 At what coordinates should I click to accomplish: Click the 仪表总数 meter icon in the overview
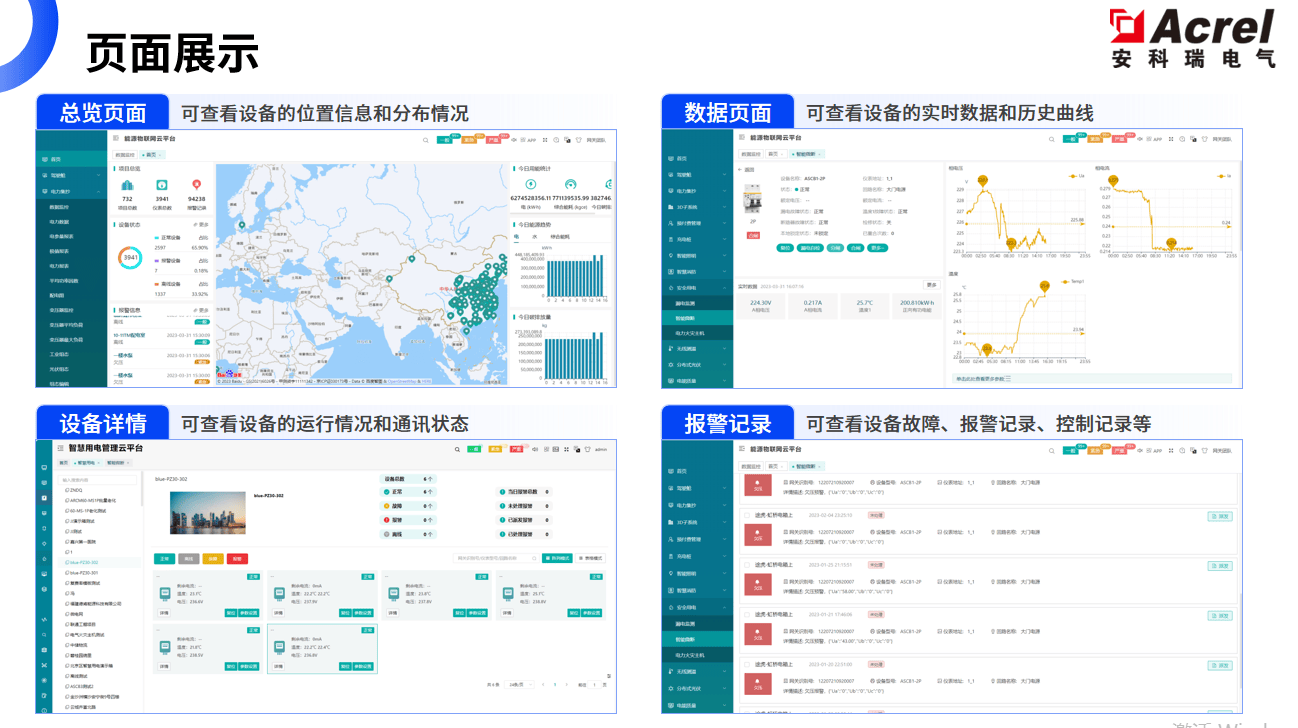[x=162, y=185]
